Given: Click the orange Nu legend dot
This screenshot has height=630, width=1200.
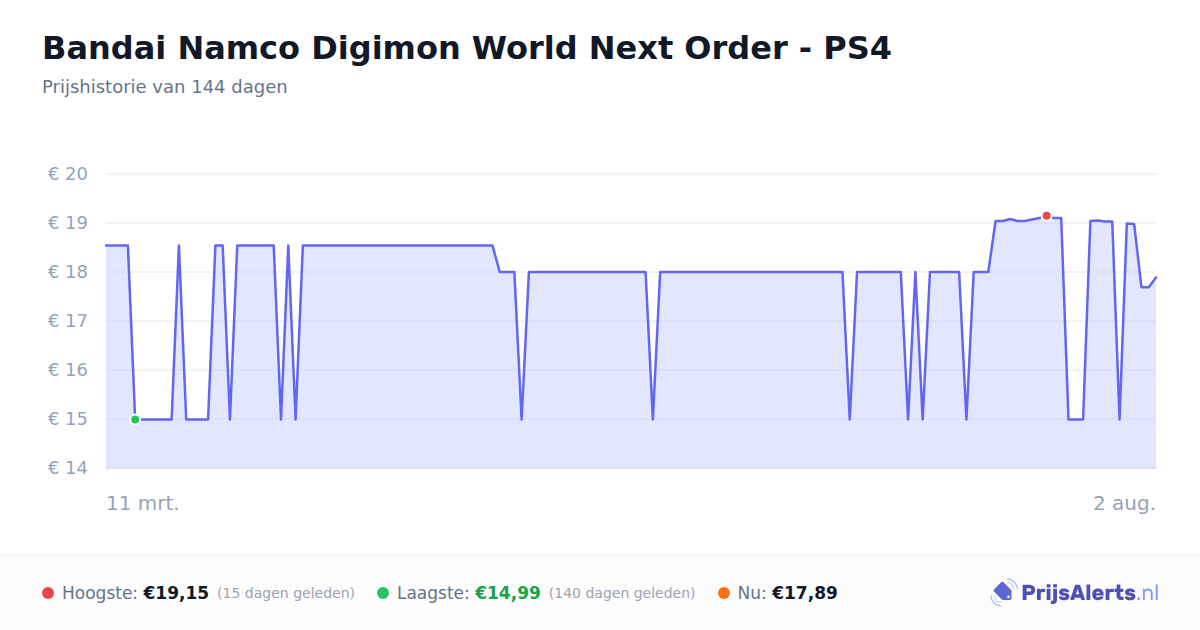Looking at the screenshot, I should (x=724, y=593).
